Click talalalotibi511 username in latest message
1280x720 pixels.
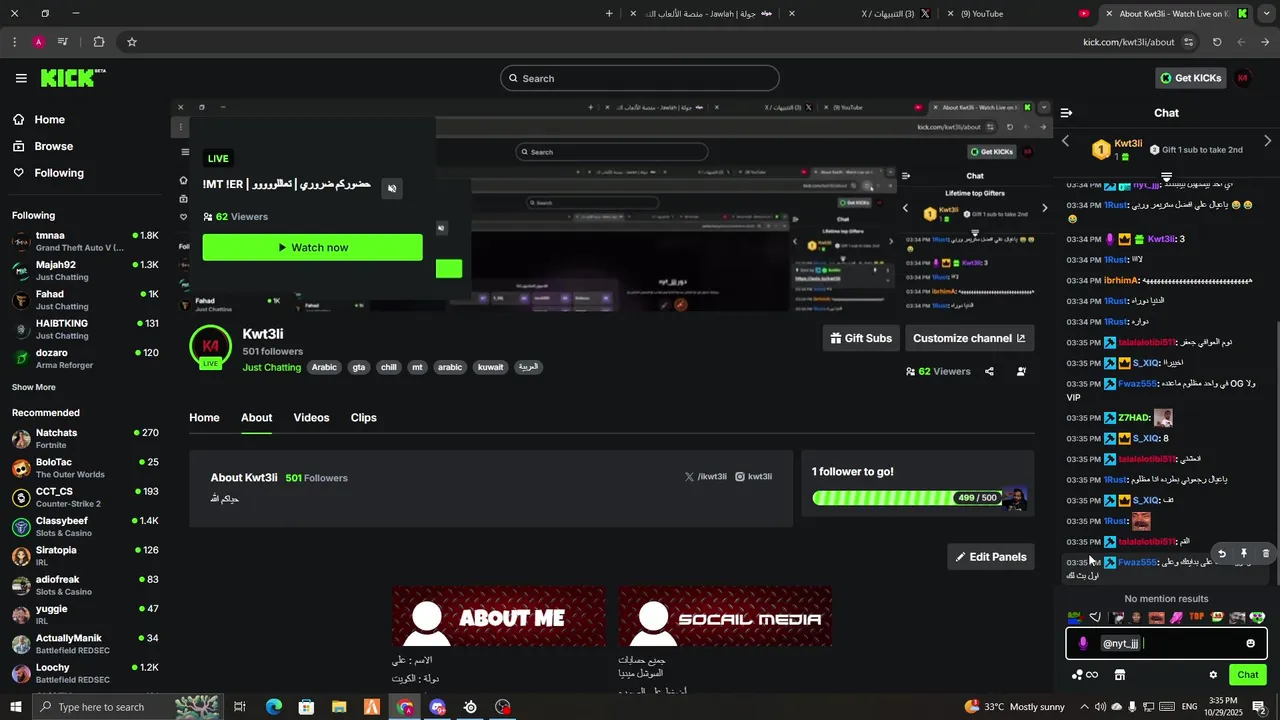pyautogui.click(x=1146, y=541)
